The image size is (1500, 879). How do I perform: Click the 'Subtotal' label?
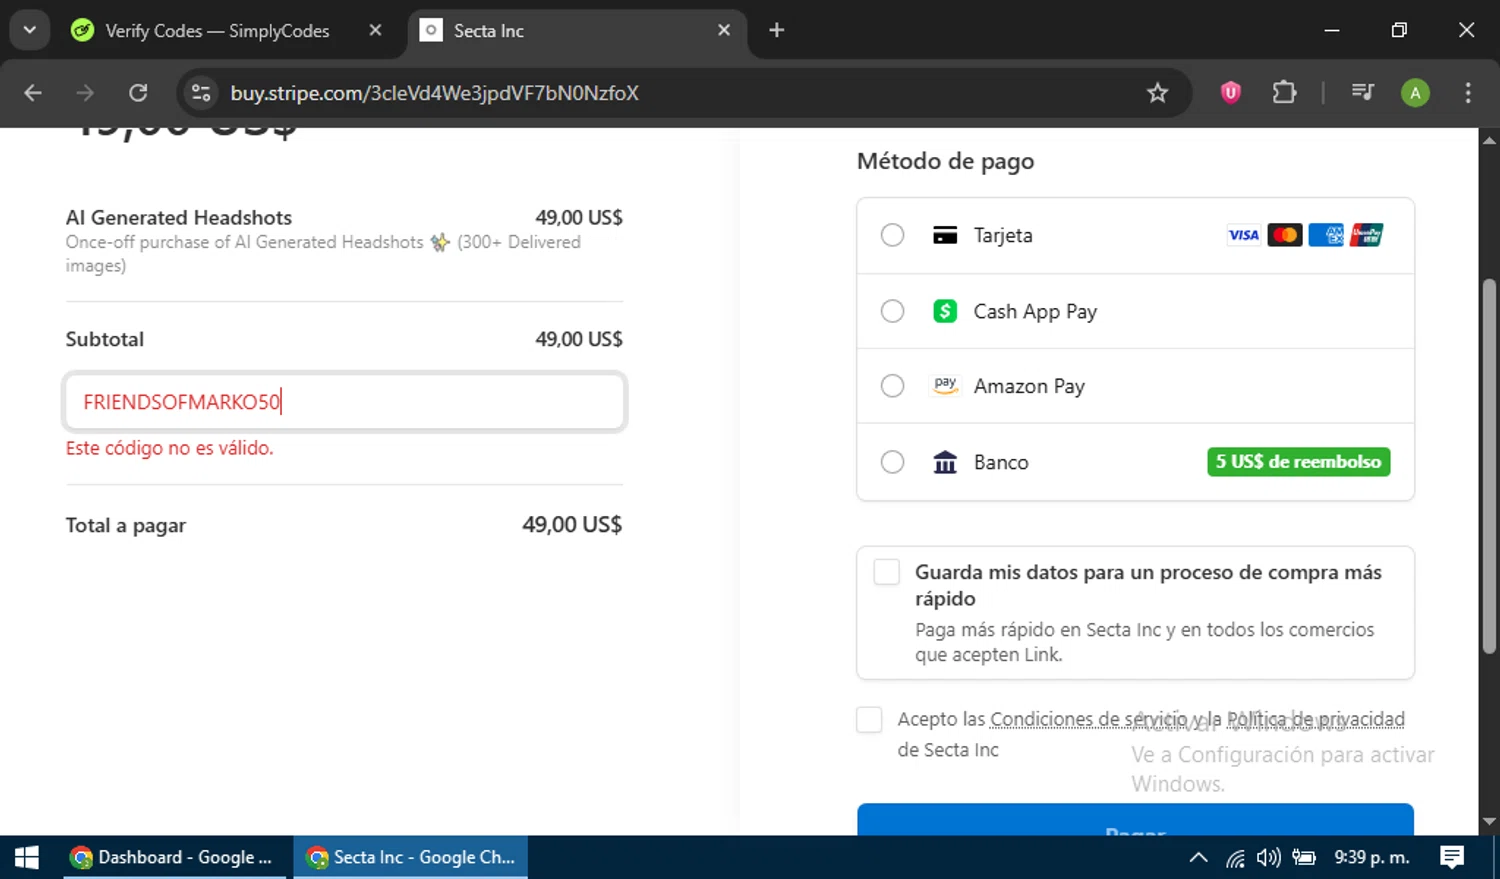[105, 339]
